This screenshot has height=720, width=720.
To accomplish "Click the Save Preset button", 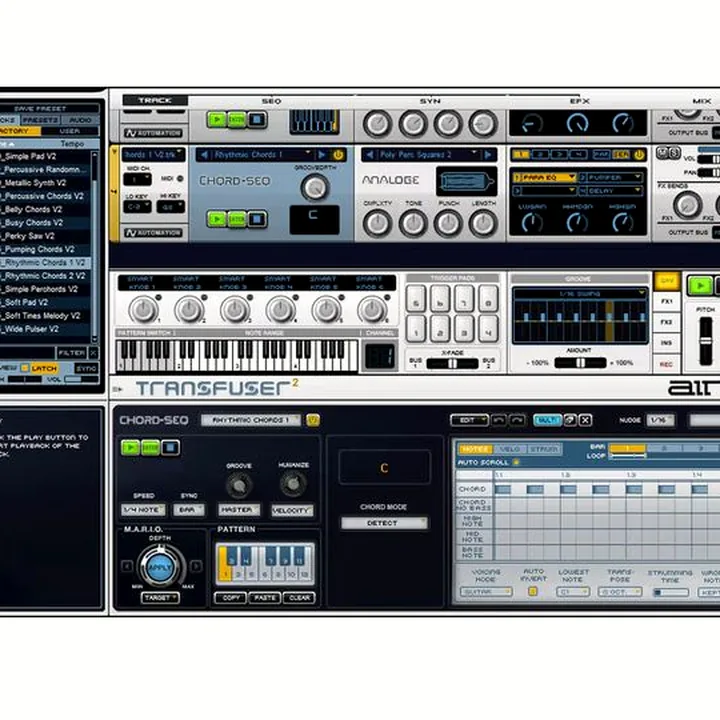I will (40, 108).
